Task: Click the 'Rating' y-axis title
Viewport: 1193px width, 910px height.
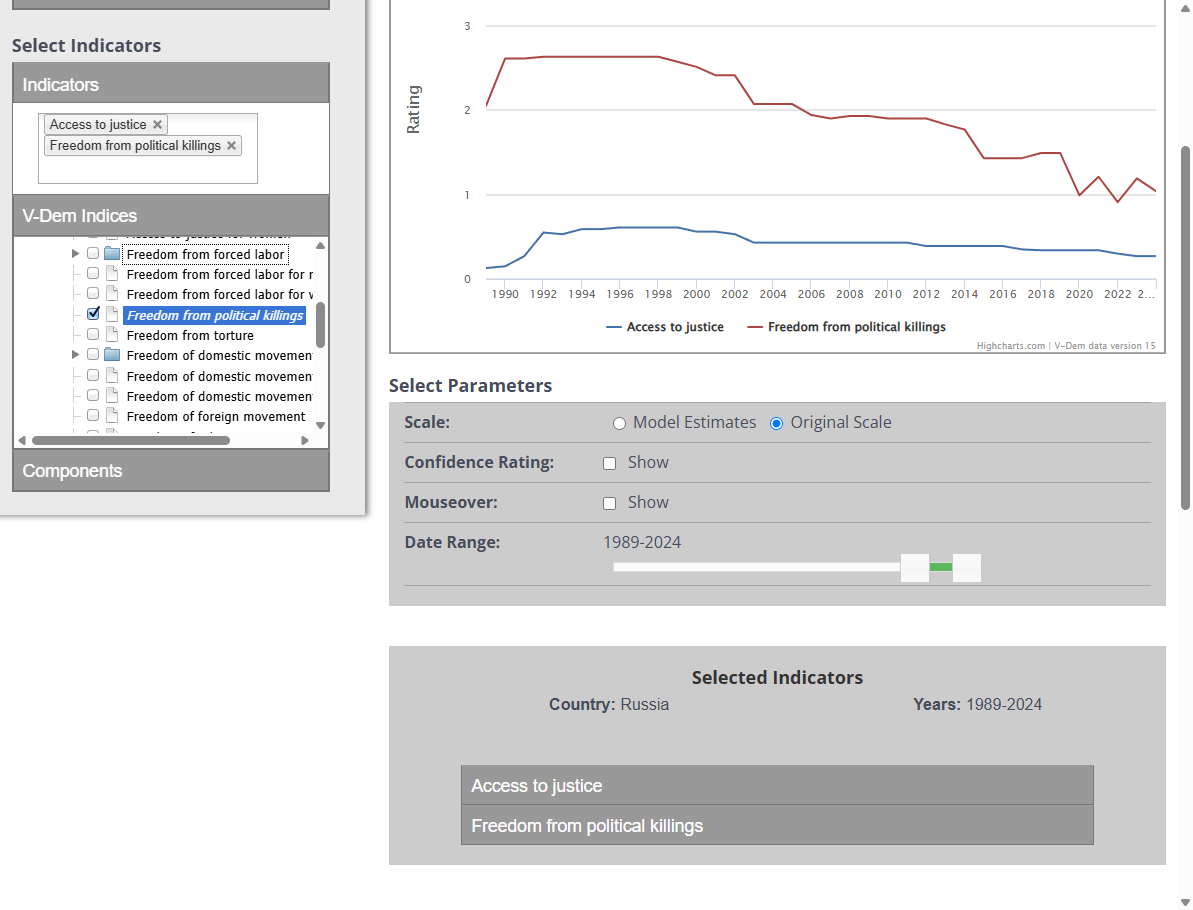Action: coord(413,110)
